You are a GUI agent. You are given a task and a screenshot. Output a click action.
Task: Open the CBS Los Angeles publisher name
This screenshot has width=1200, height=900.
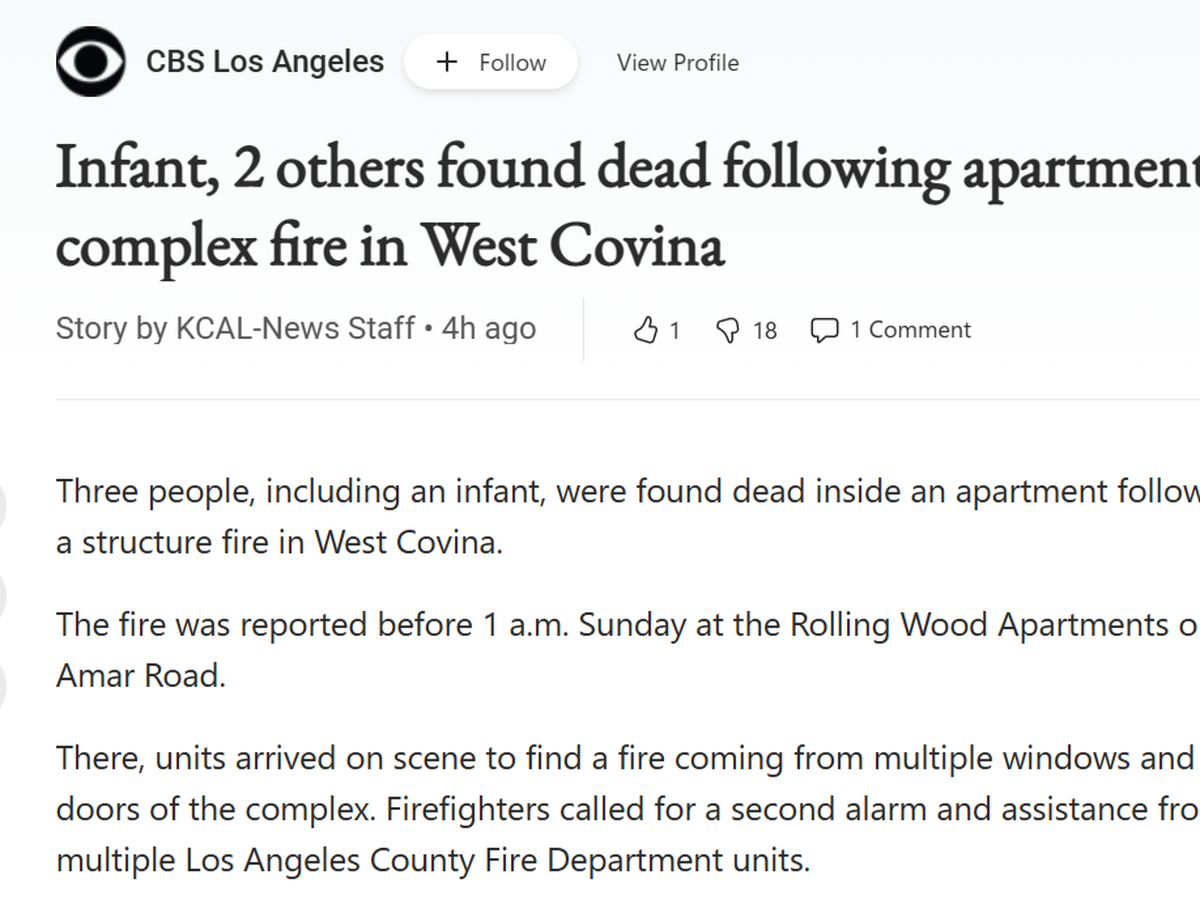(x=265, y=62)
